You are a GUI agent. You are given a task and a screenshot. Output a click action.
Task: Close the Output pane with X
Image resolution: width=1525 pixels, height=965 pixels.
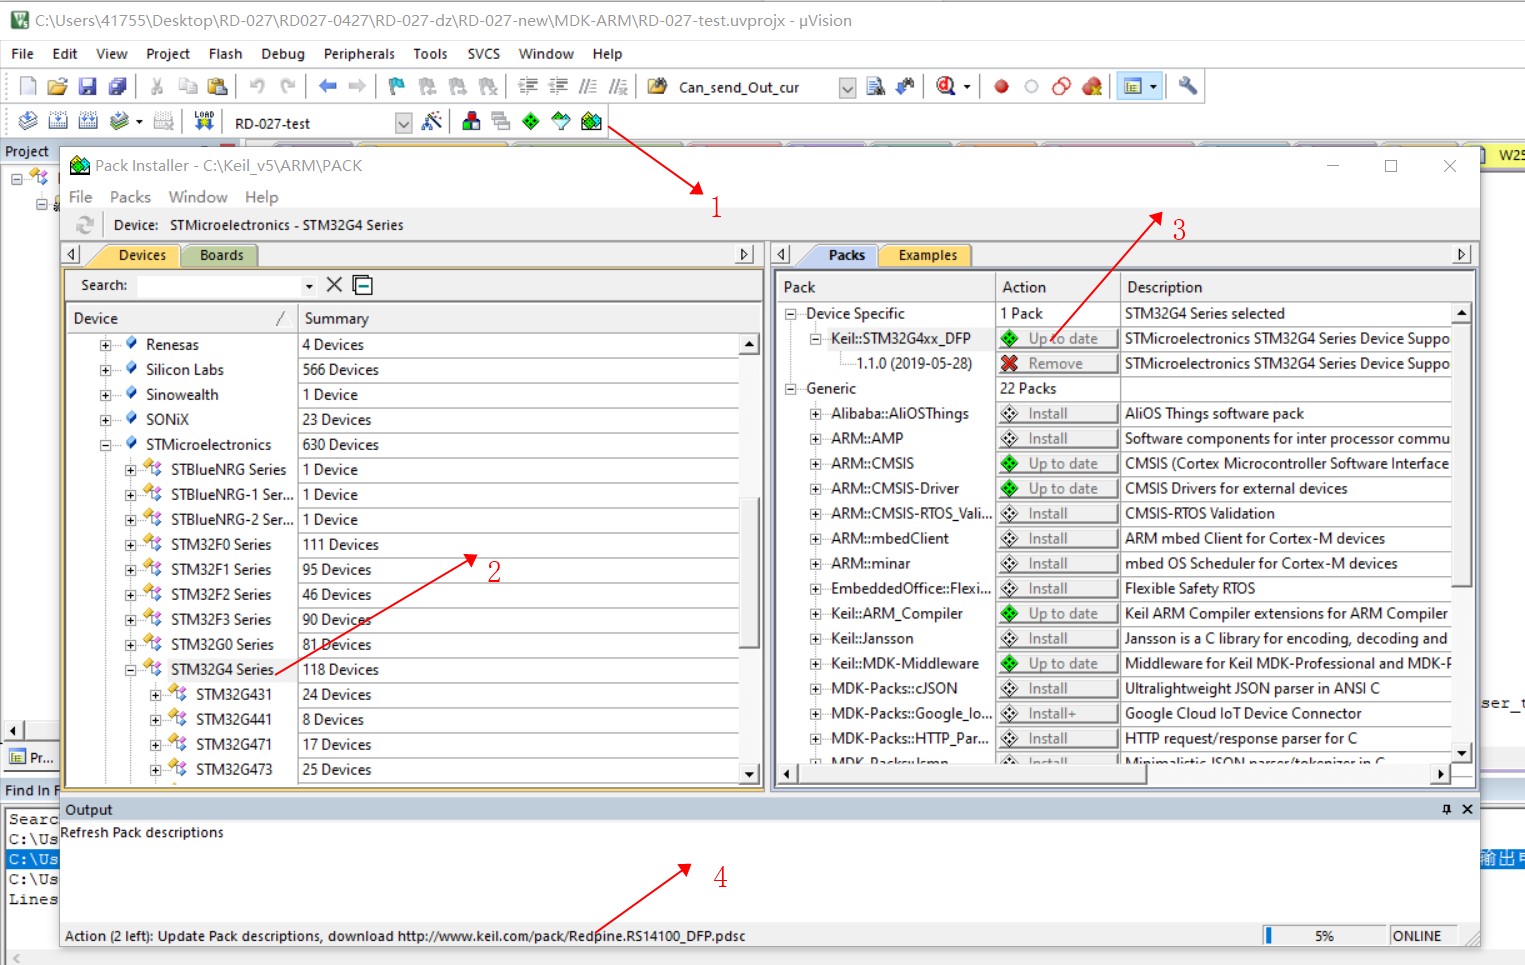click(x=1468, y=809)
